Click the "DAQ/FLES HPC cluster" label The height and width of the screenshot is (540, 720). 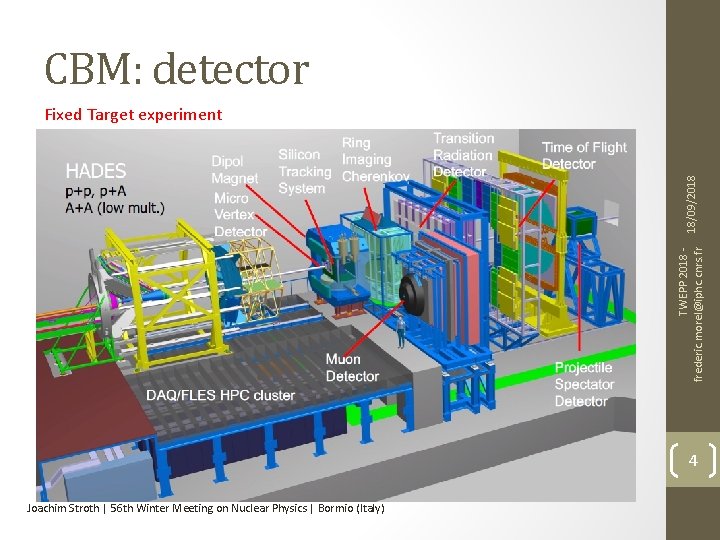click(x=220, y=395)
